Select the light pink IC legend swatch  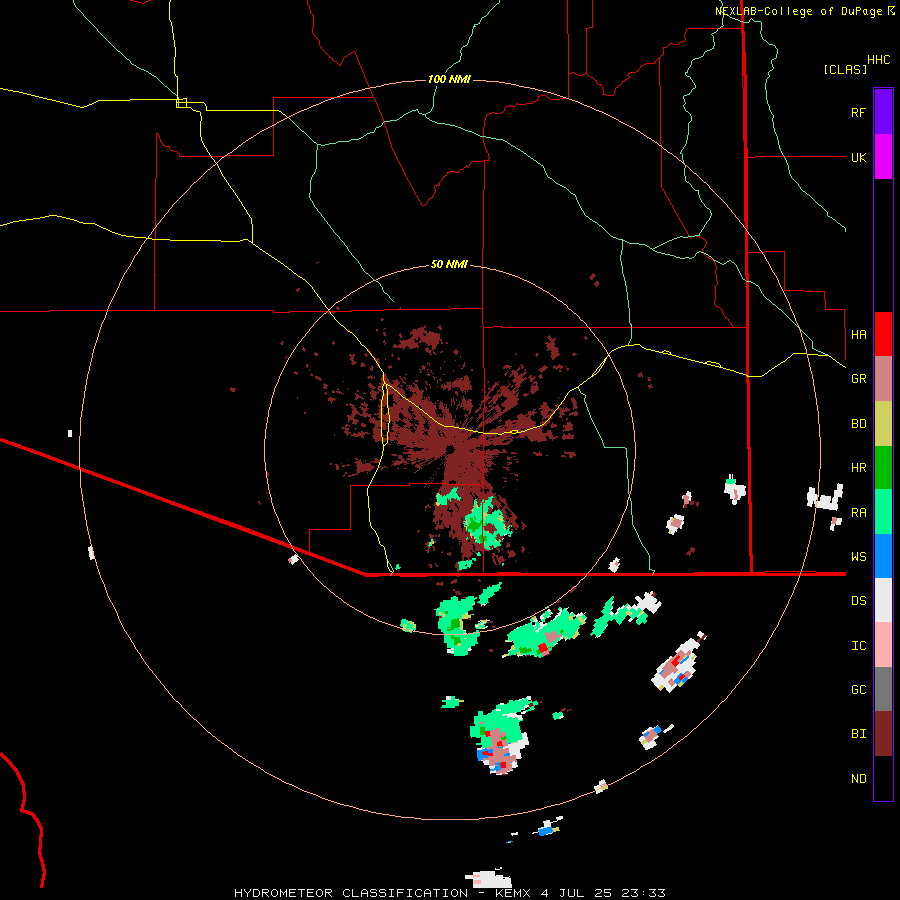click(883, 645)
